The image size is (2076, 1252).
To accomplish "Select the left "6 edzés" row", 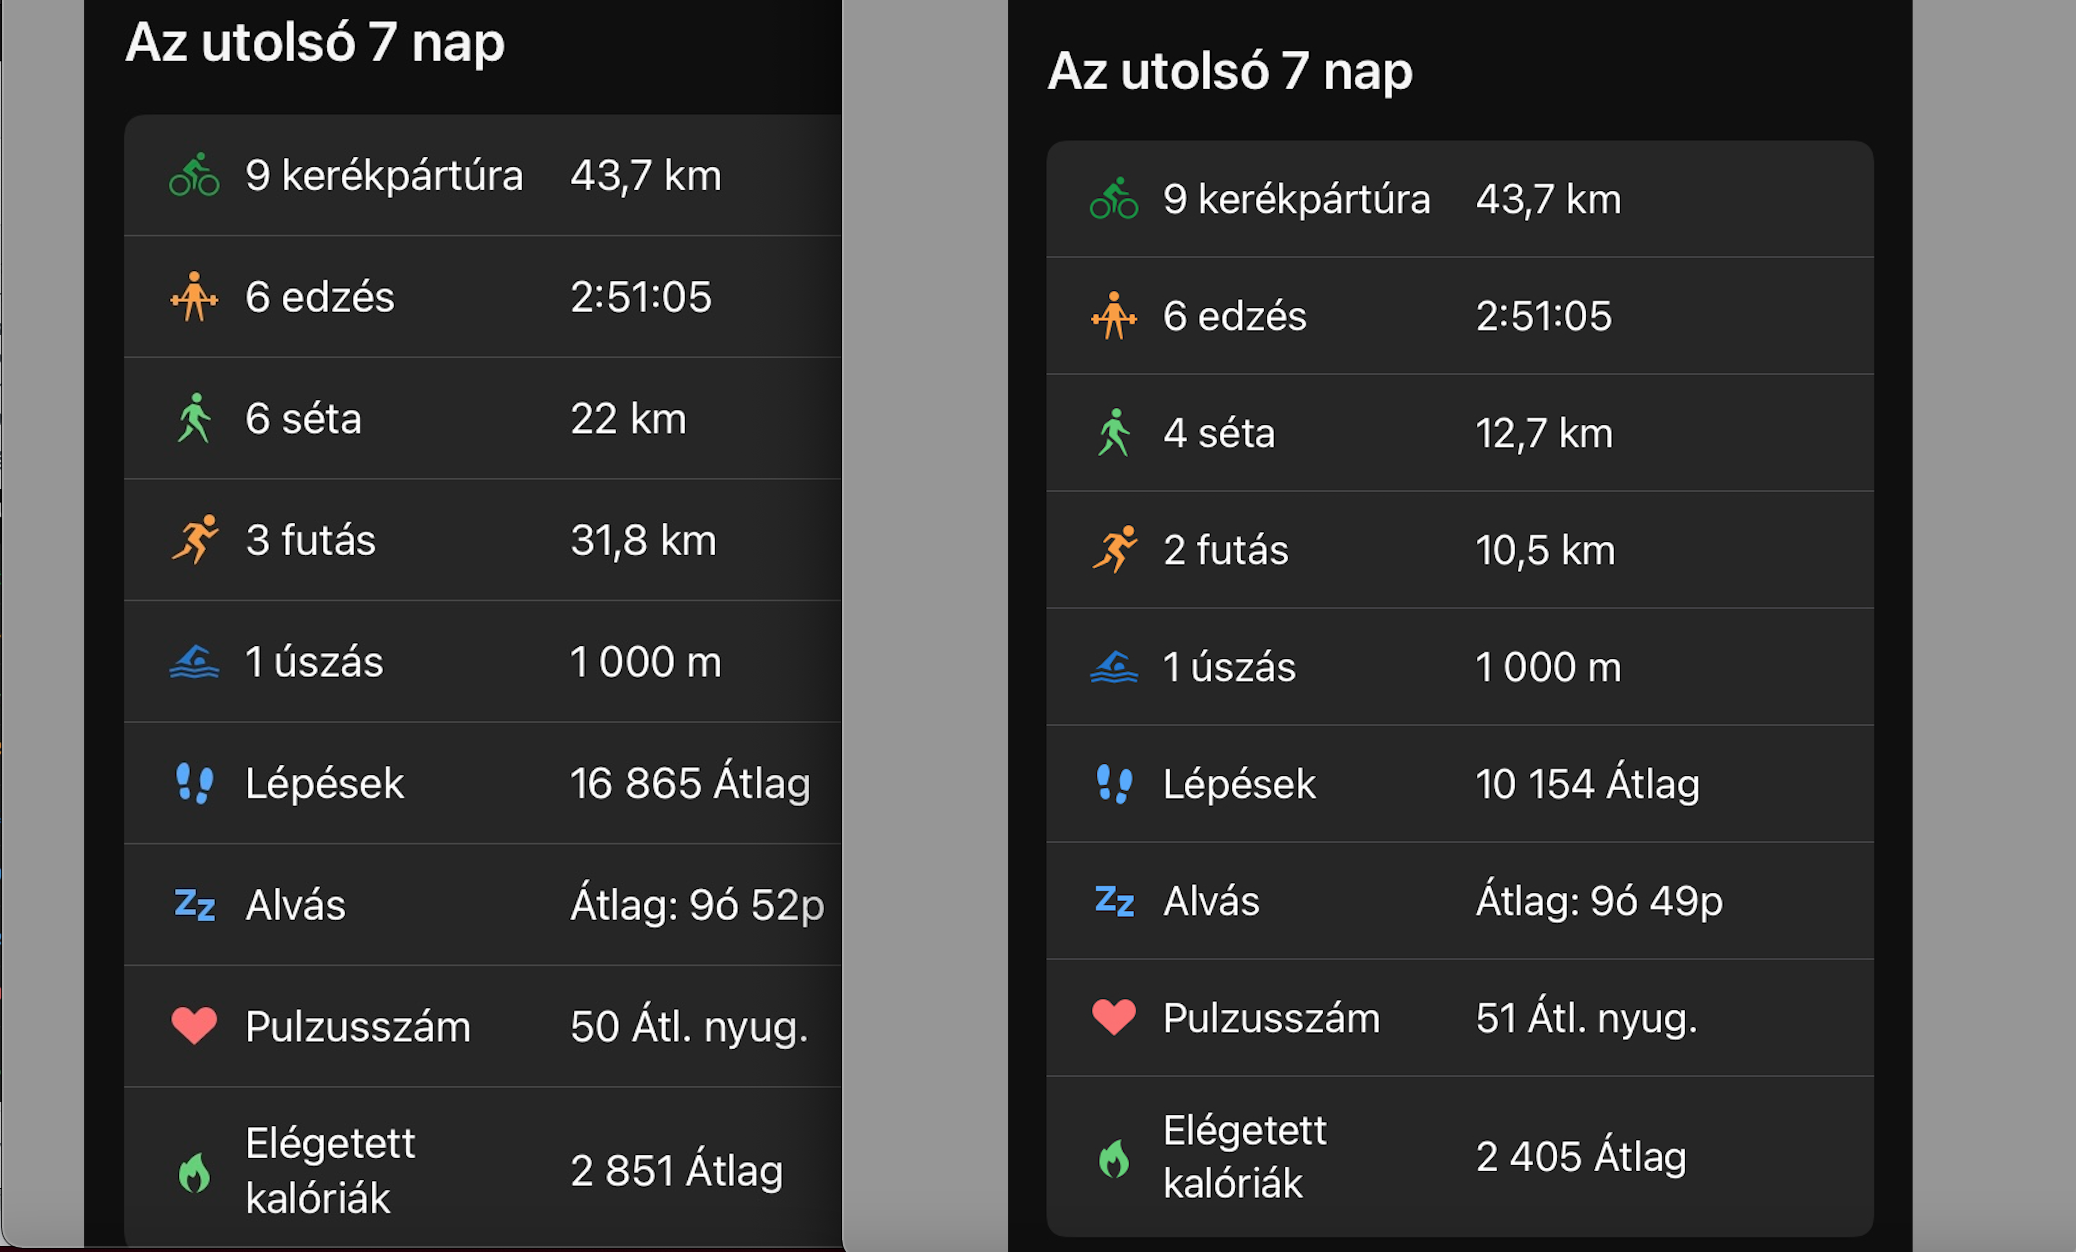I will click(x=482, y=297).
